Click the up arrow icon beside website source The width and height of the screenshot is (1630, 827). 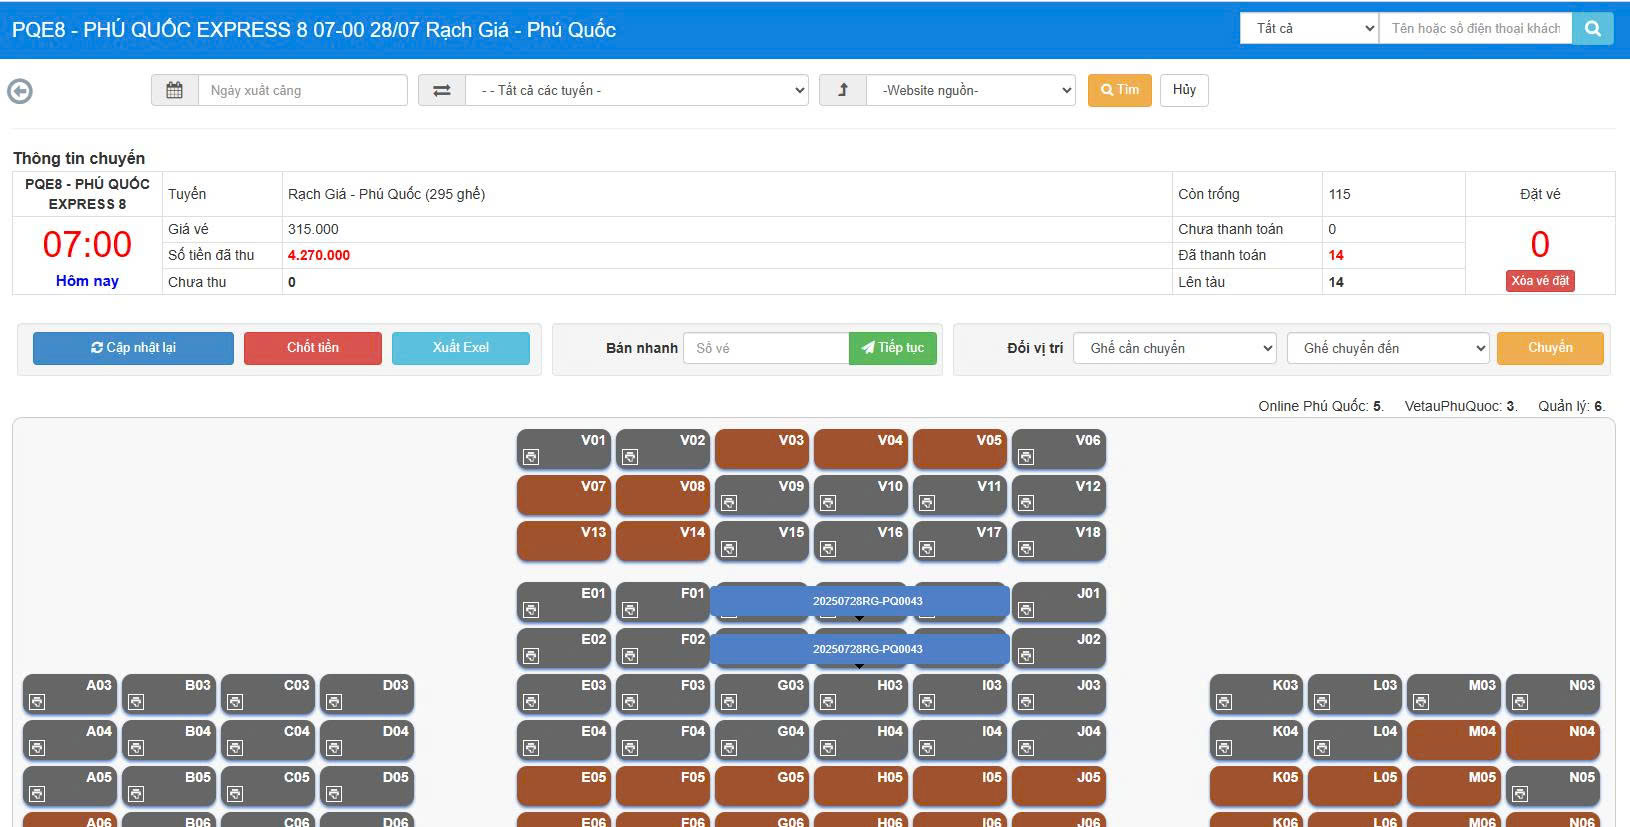click(842, 90)
